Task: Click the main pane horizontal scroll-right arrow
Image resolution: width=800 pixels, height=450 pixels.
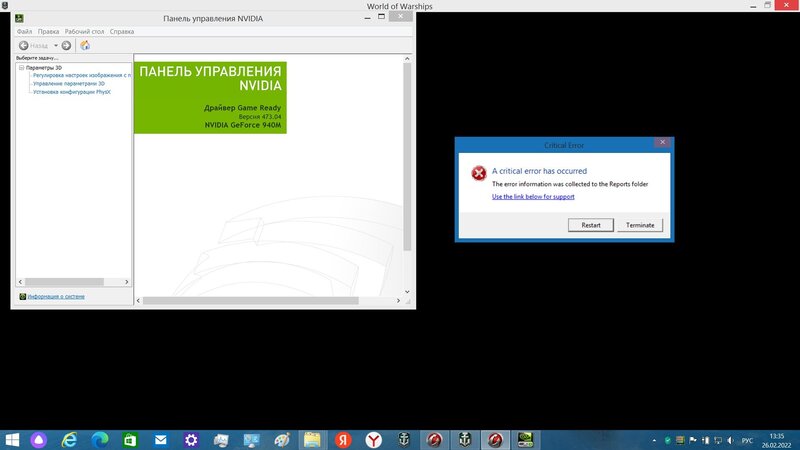Action: coord(398,301)
